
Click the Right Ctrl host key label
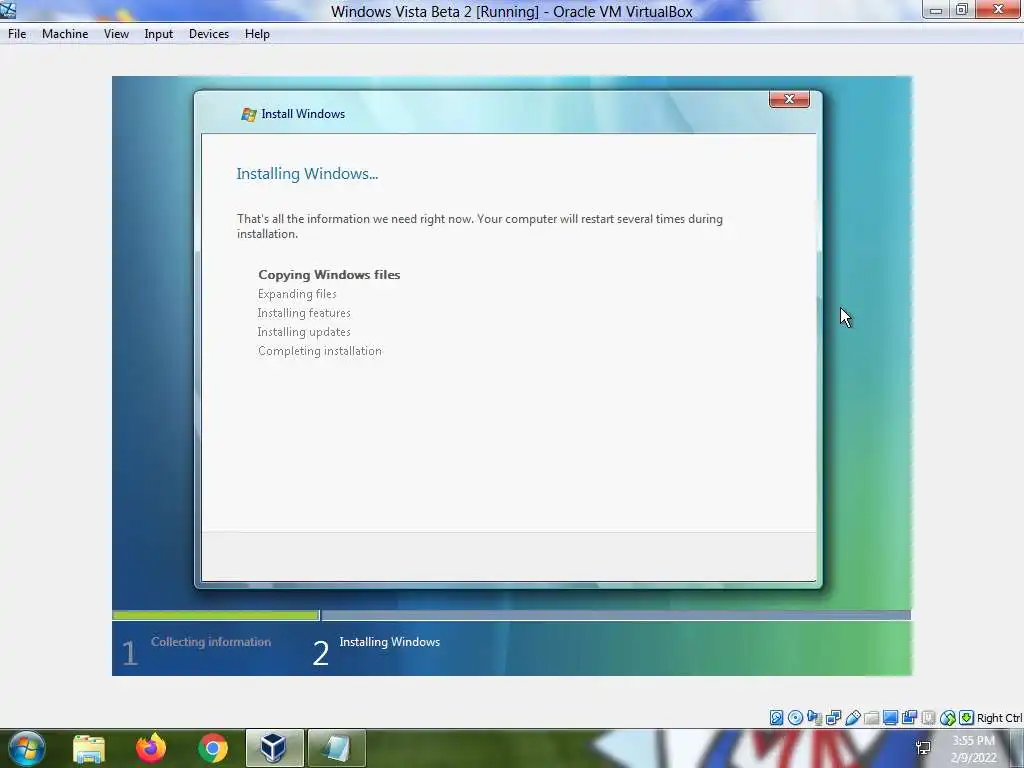point(1000,718)
